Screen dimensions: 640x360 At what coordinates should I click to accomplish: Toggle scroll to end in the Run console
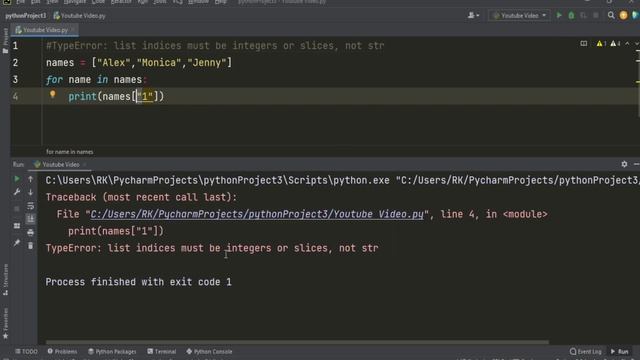(31, 219)
